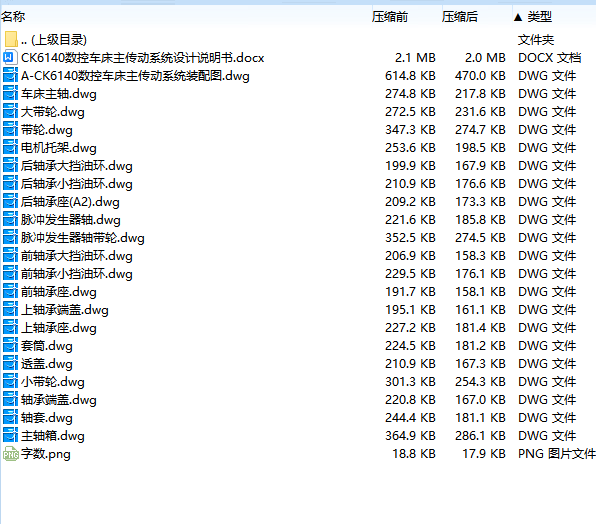Click the DWG icon for 后轴承大挡油环.dwg

tap(10, 166)
